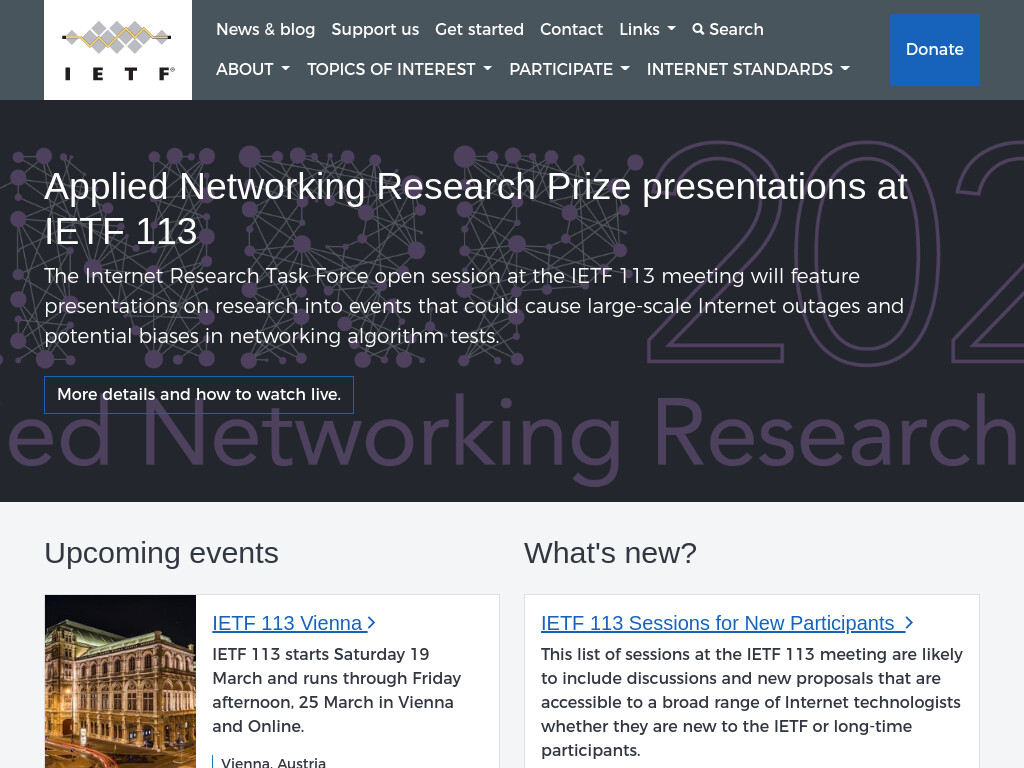Screen dimensions: 1024x768
Task: Go to Support us page
Action: [x=375, y=29]
